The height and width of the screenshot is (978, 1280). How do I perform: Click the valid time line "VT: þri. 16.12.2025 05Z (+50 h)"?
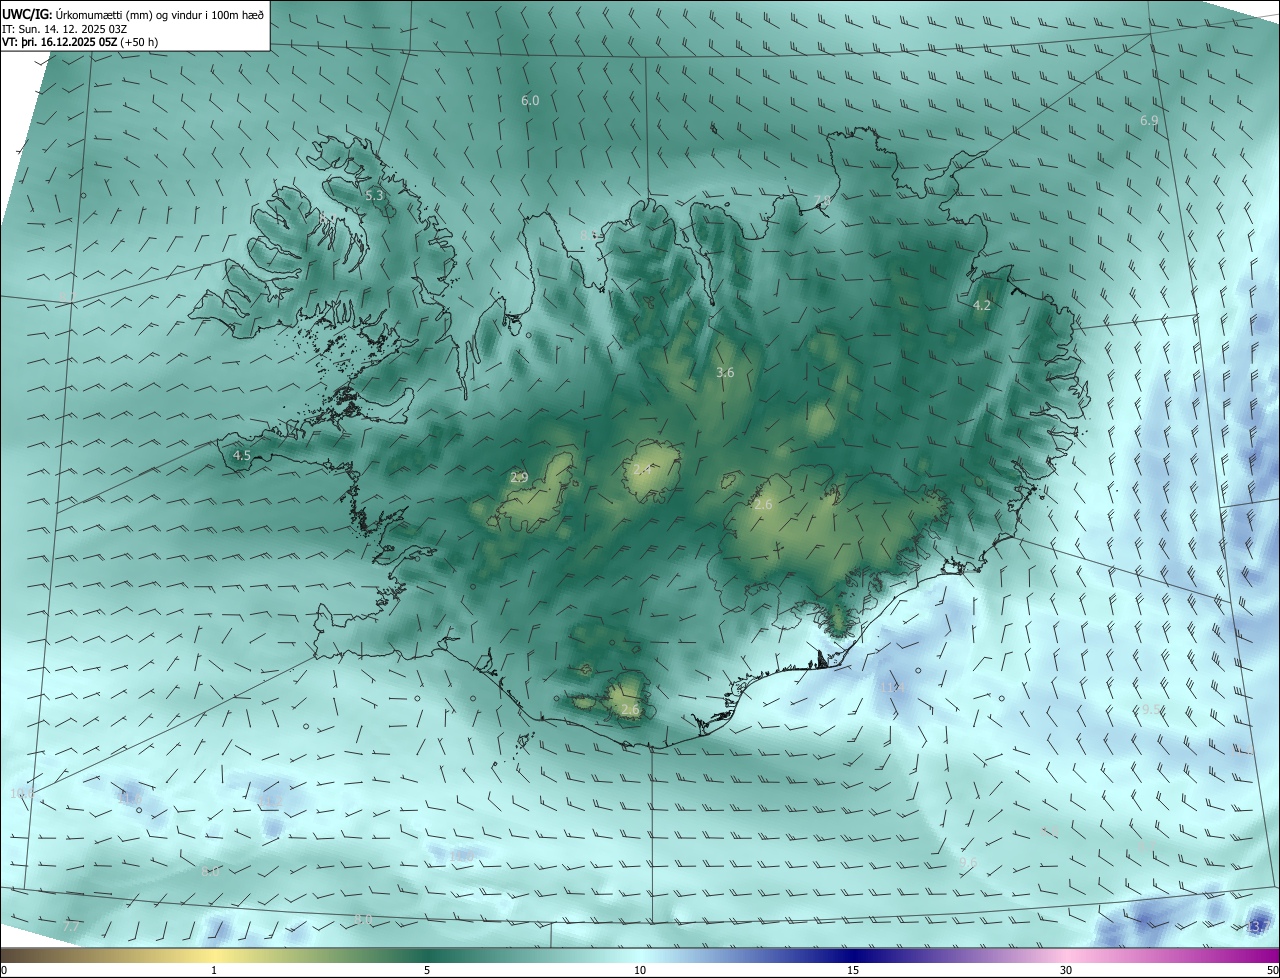[x=80, y=42]
